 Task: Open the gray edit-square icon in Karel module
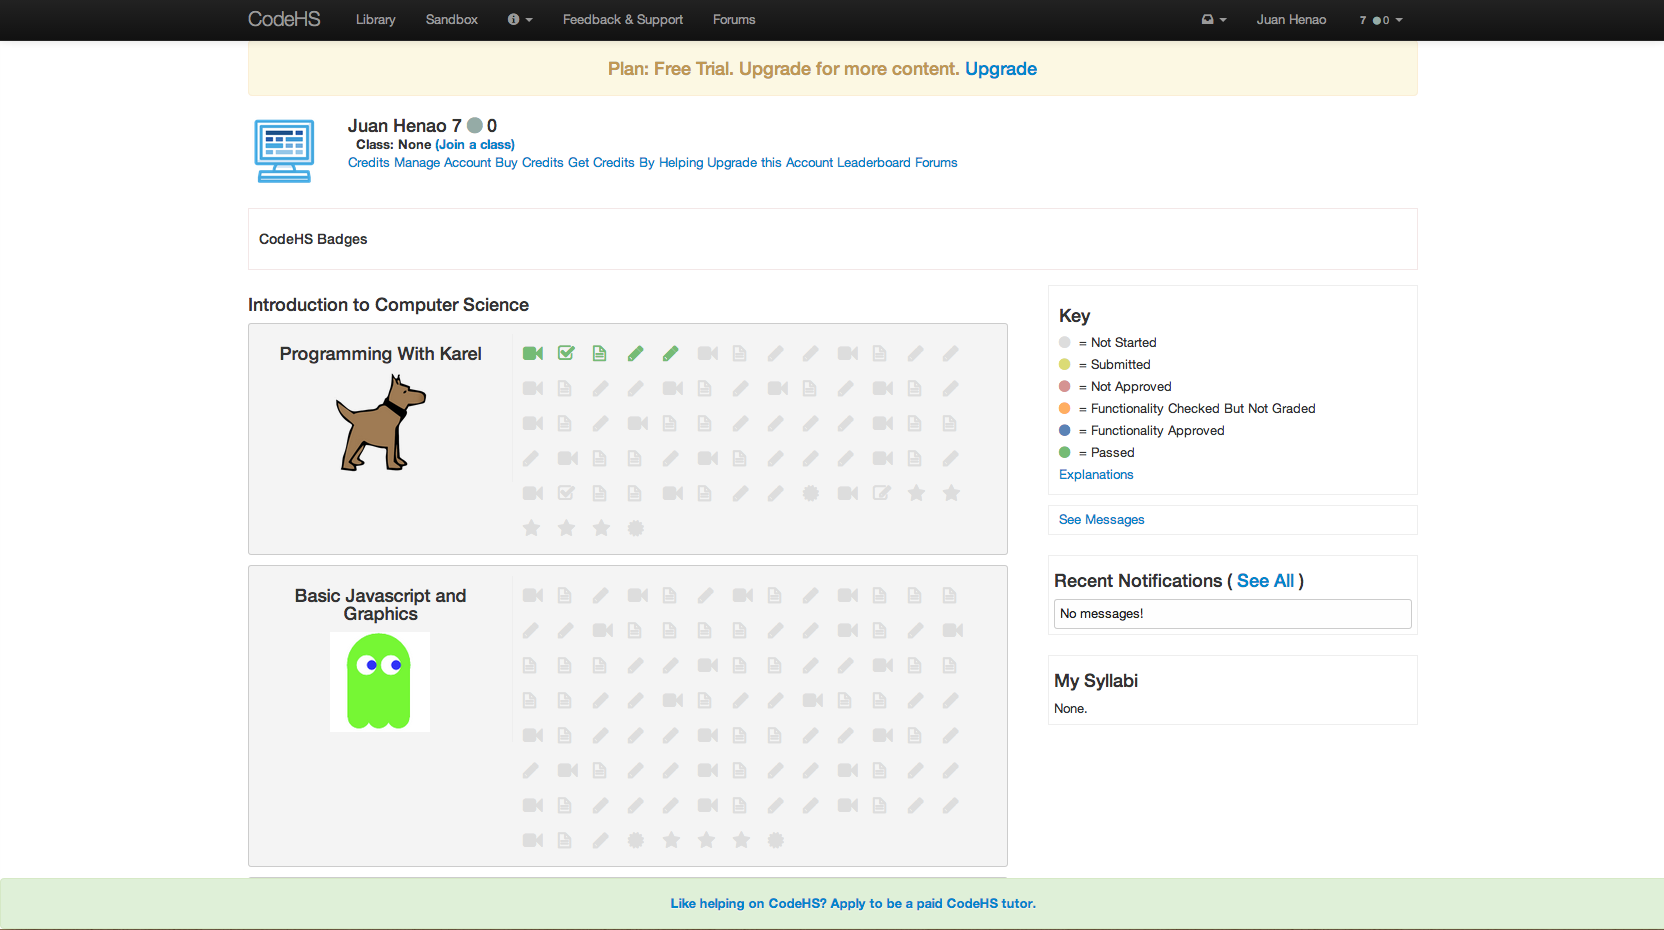tap(881, 493)
